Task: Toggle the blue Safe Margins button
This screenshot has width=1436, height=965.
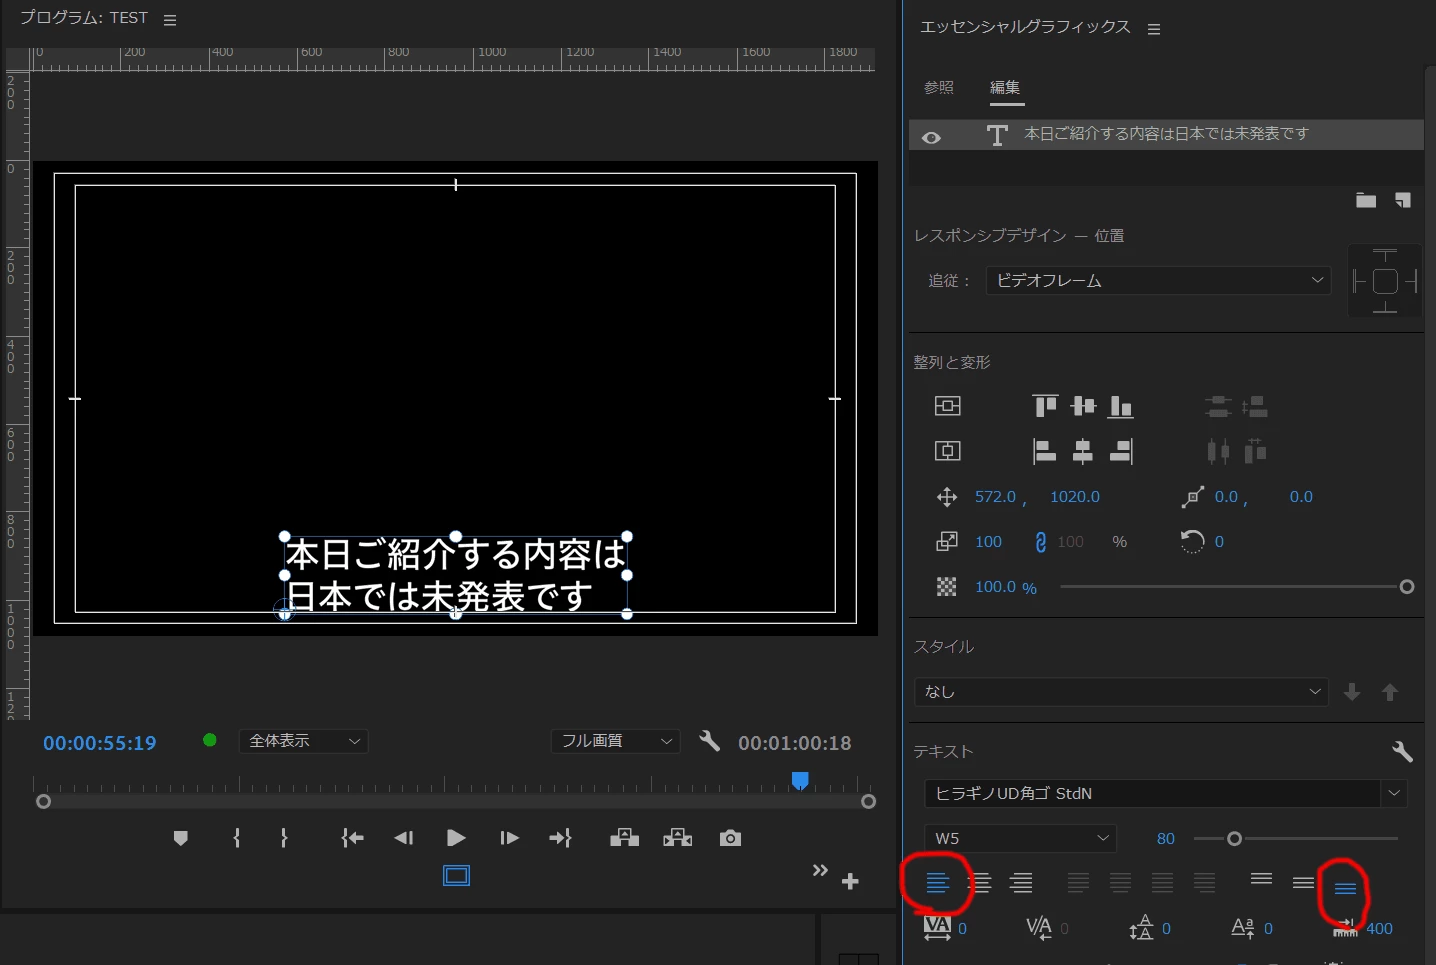Action: coord(457,876)
